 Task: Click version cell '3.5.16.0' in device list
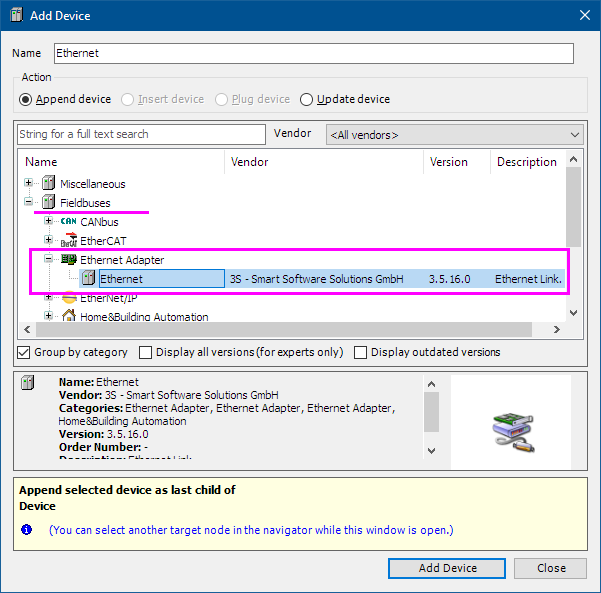click(x=449, y=279)
